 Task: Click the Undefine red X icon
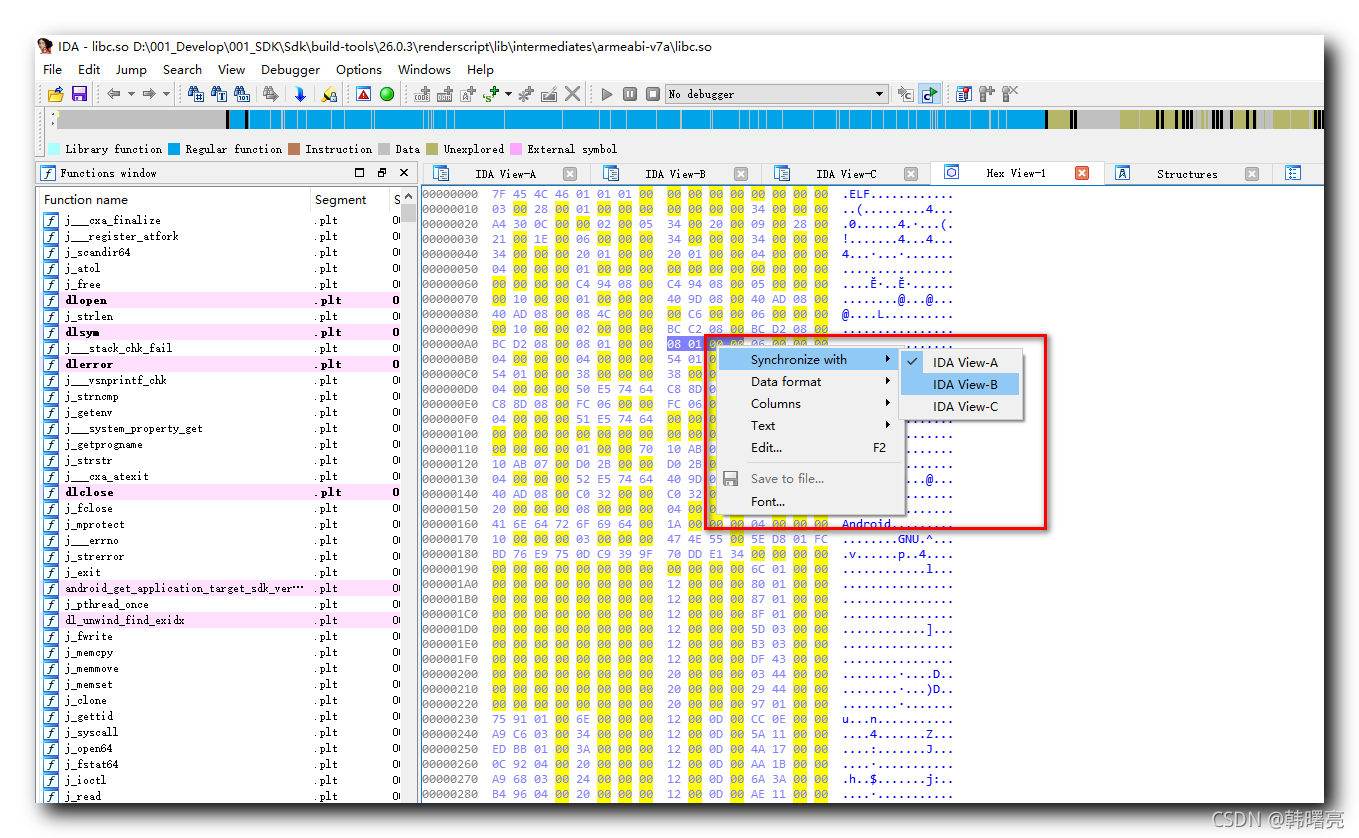573,93
